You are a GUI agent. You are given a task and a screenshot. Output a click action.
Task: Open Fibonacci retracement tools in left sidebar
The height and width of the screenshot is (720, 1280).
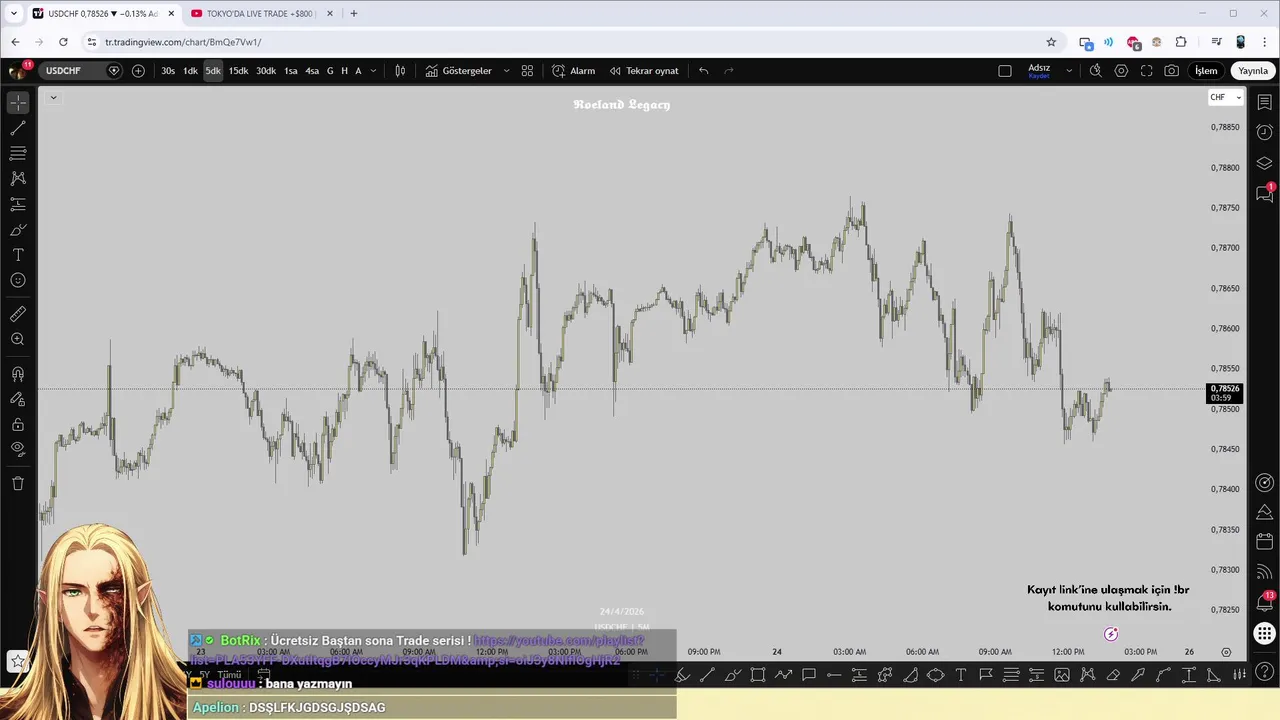point(18,153)
